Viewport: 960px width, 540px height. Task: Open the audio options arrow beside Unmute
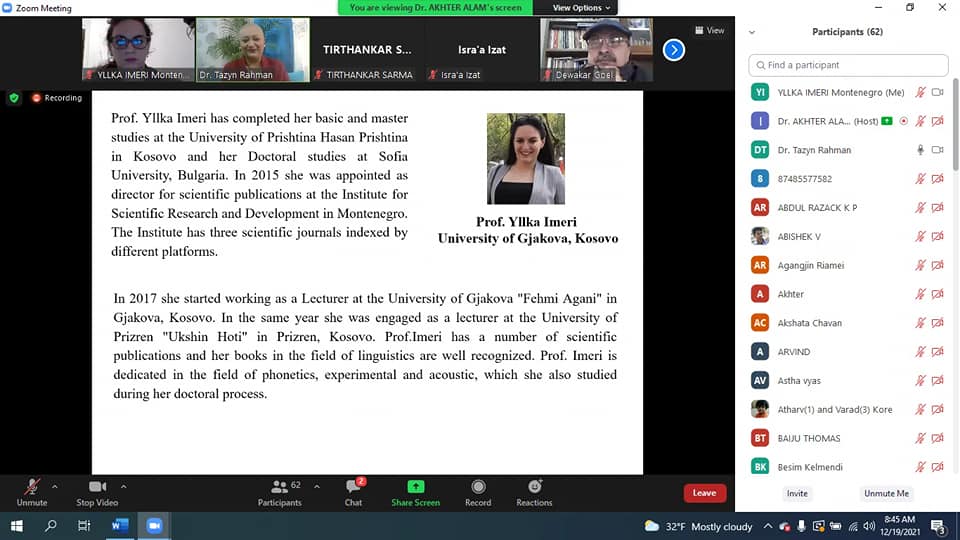(54, 487)
